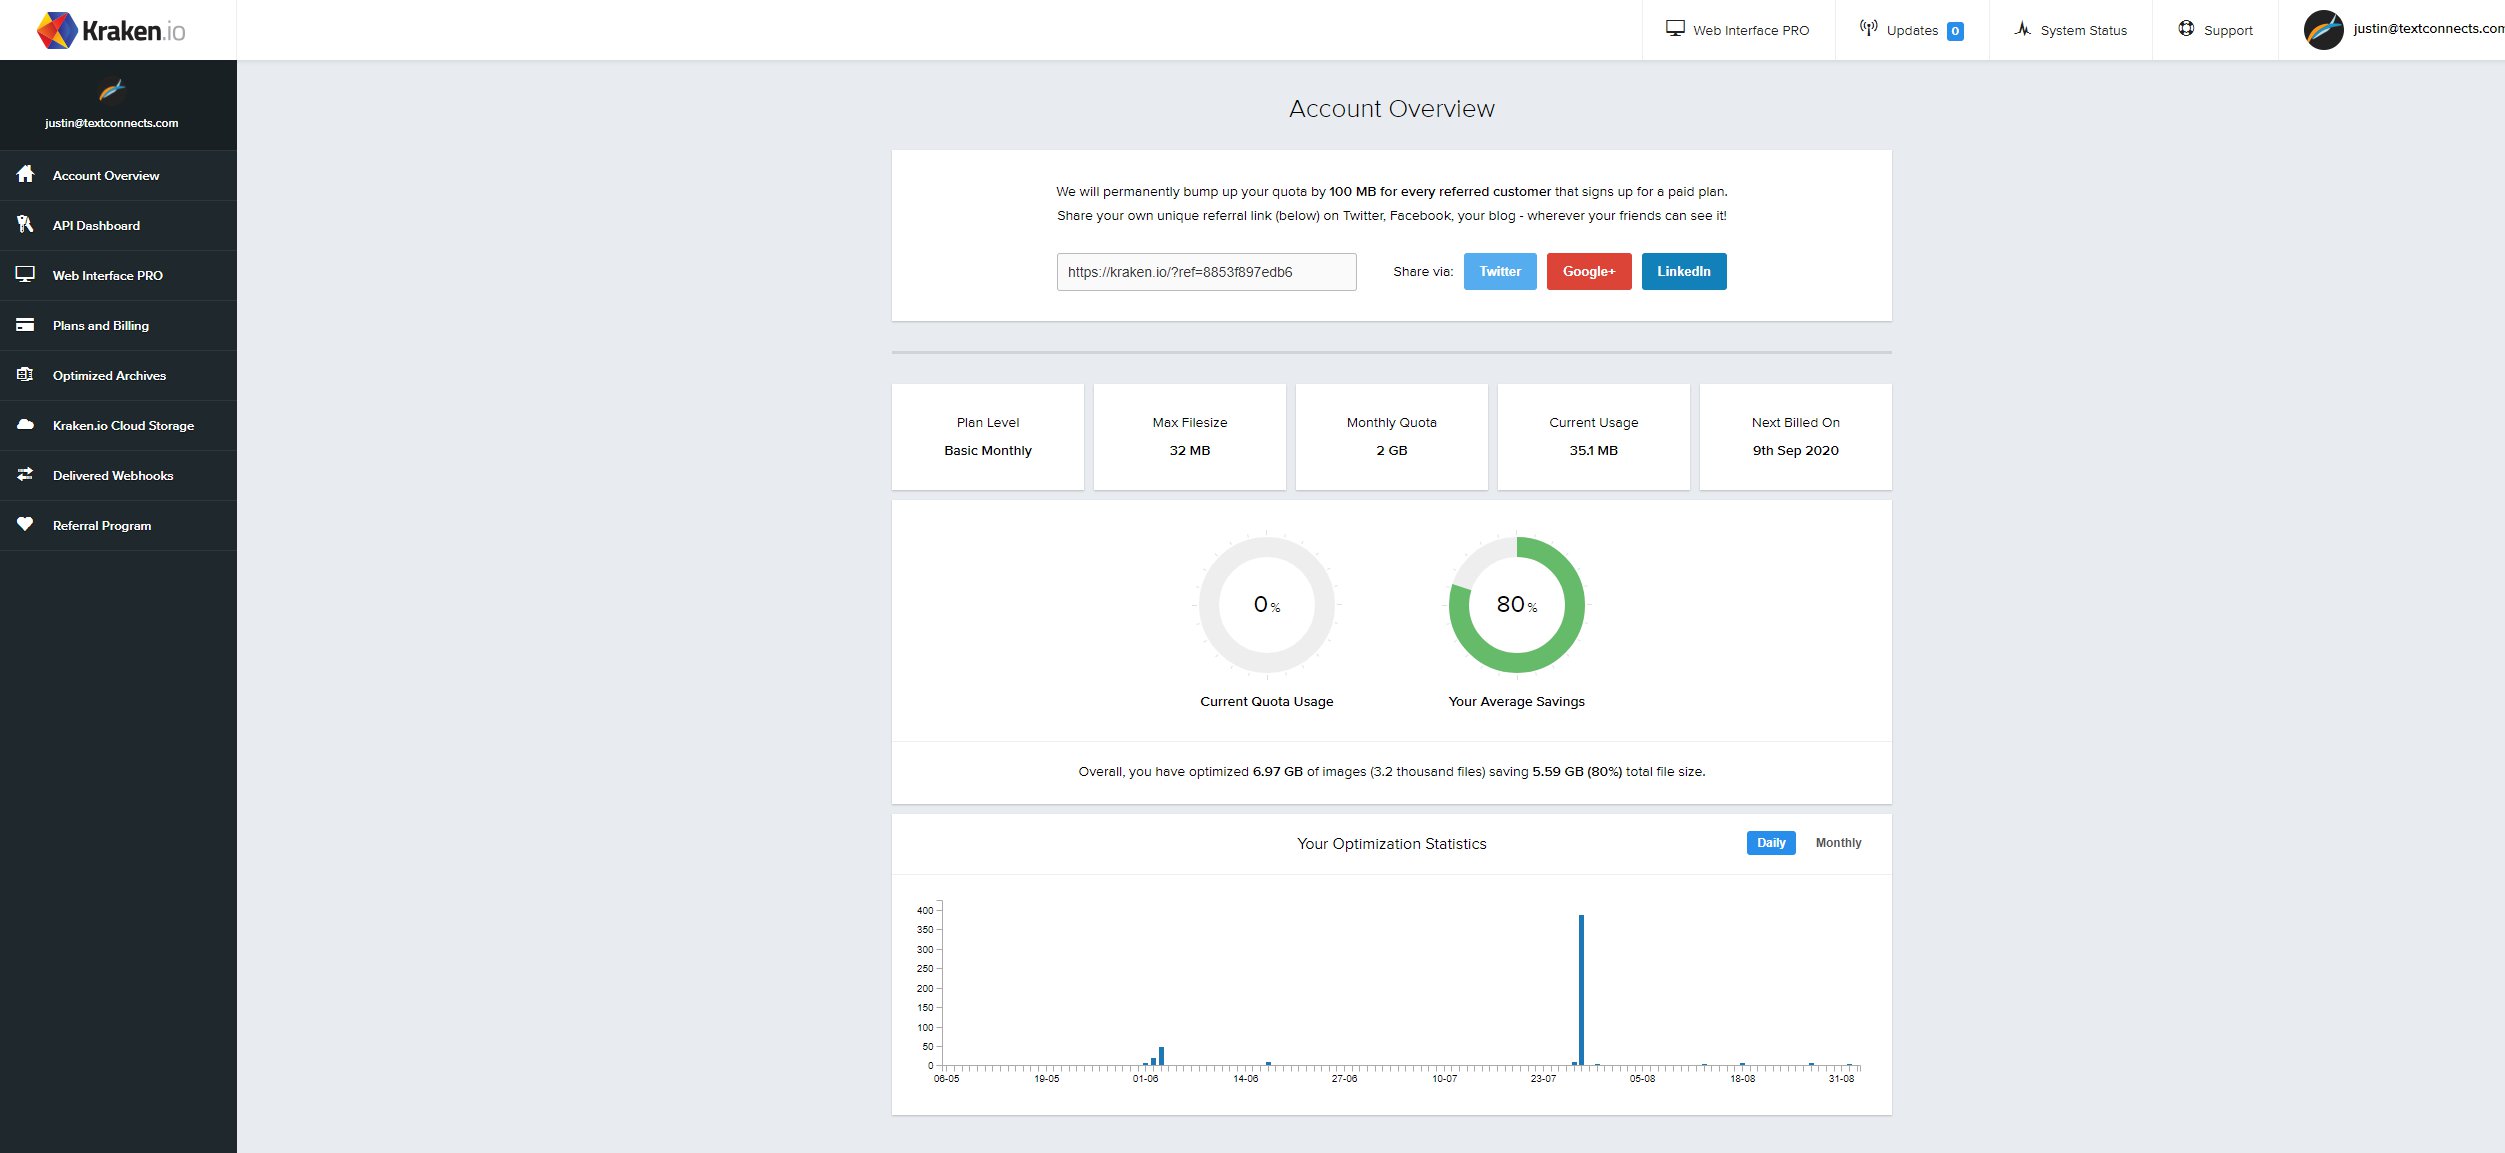Click the Optimized Archives icon
This screenshot has height=1153, width=2505.
click(26, 374)
